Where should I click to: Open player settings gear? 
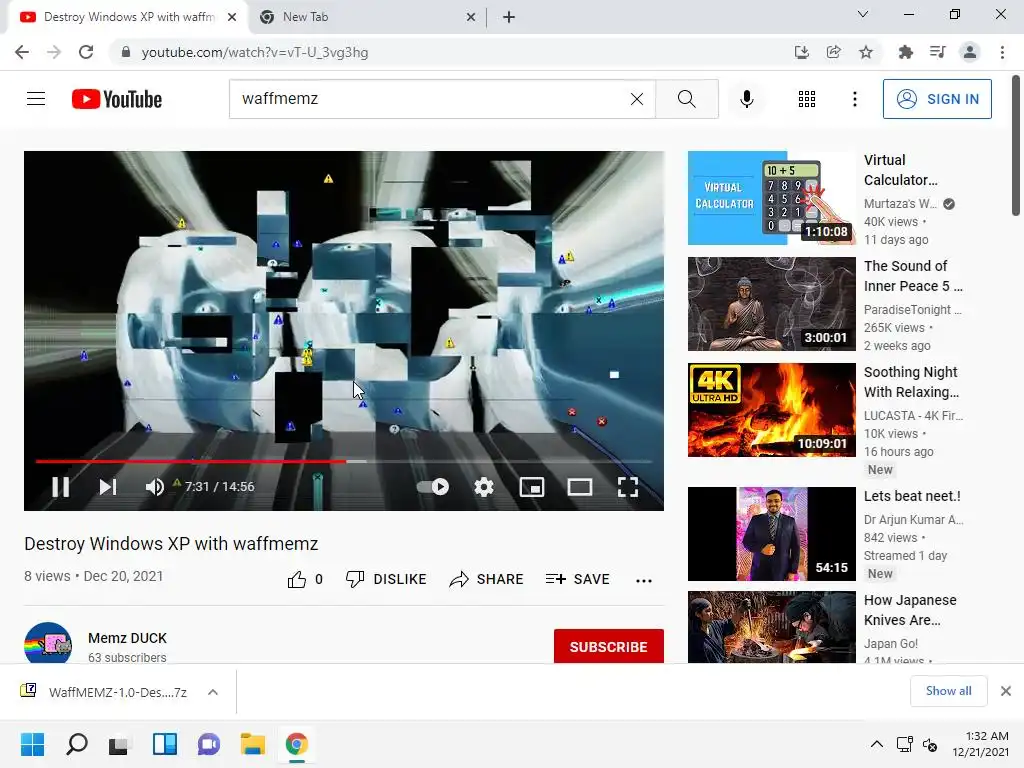point(484,487)
